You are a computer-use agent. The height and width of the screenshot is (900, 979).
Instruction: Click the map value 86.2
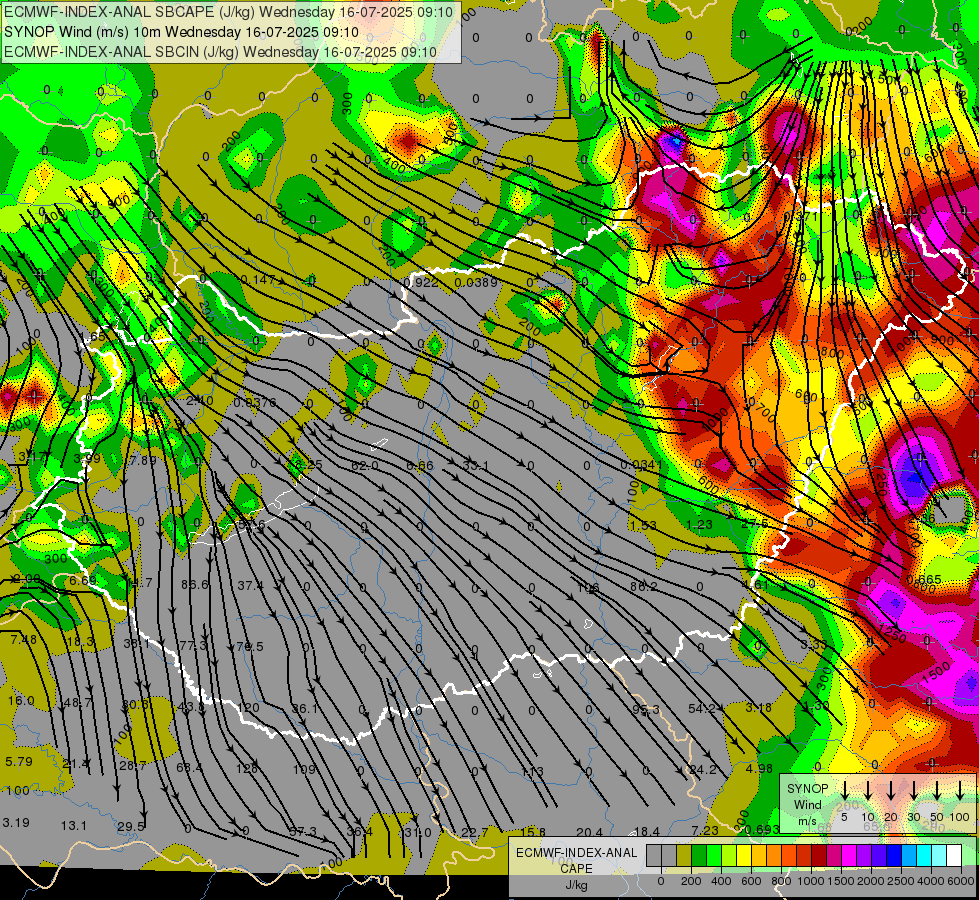[643, 586]
